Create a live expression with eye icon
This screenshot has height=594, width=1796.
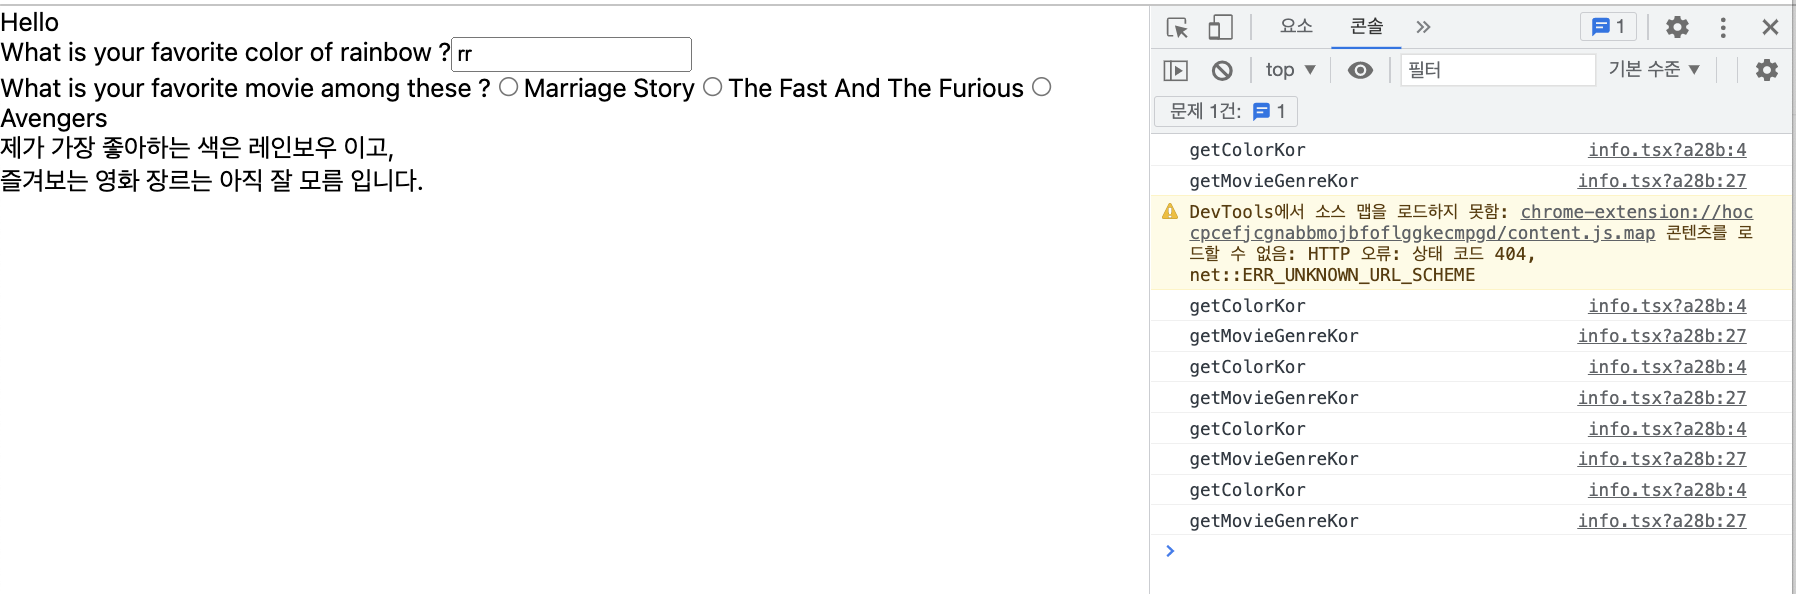(1360, 70)
